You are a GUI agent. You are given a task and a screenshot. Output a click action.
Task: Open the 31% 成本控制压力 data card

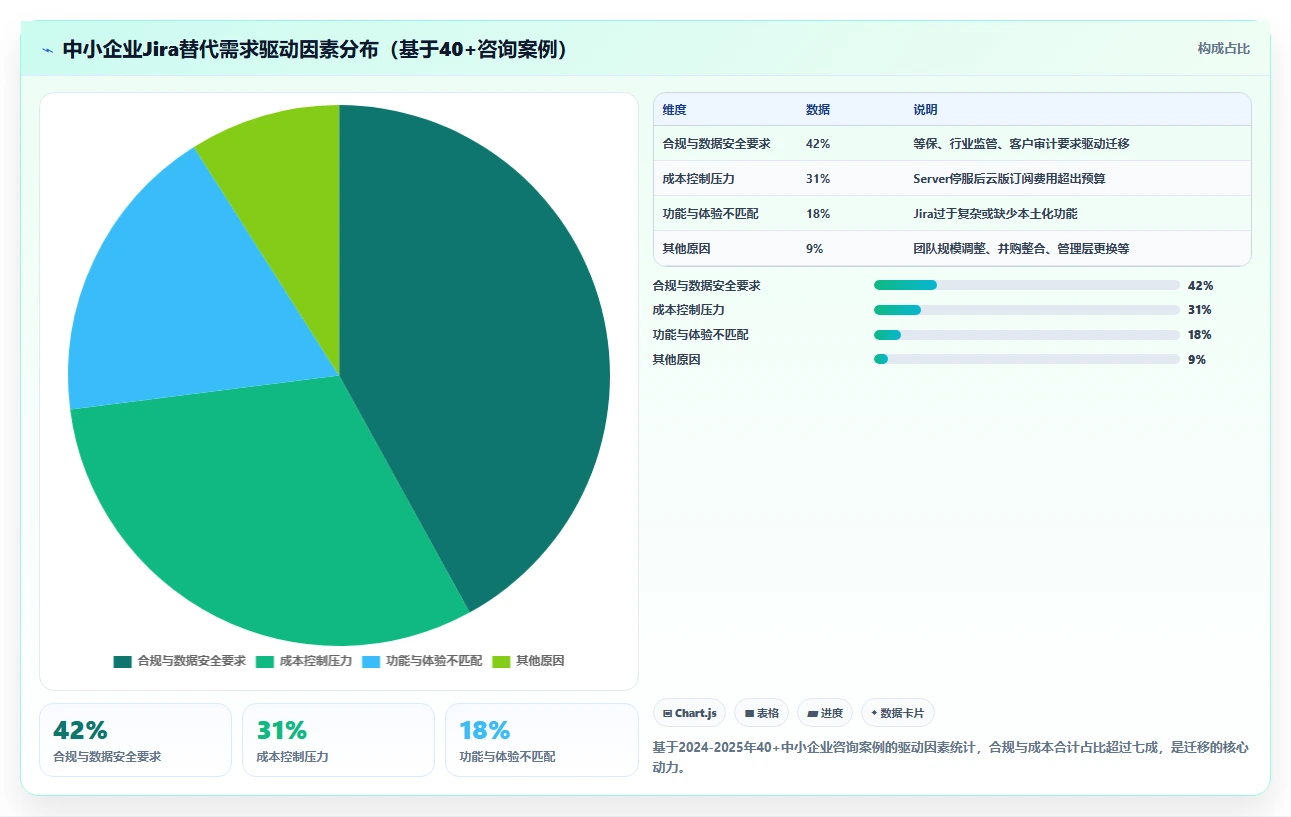(338, 740)
